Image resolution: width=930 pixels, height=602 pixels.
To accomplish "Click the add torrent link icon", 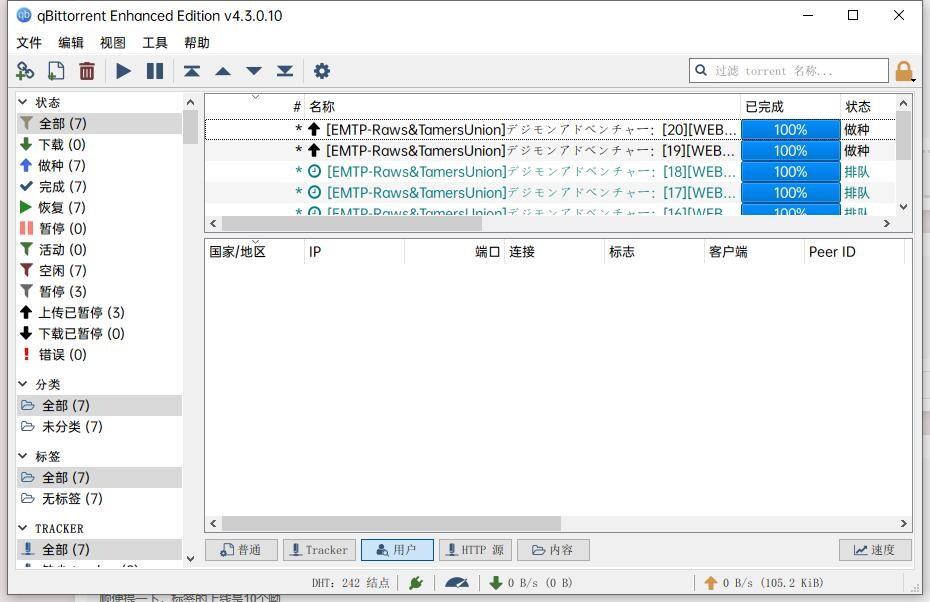I will pos(25,71).
